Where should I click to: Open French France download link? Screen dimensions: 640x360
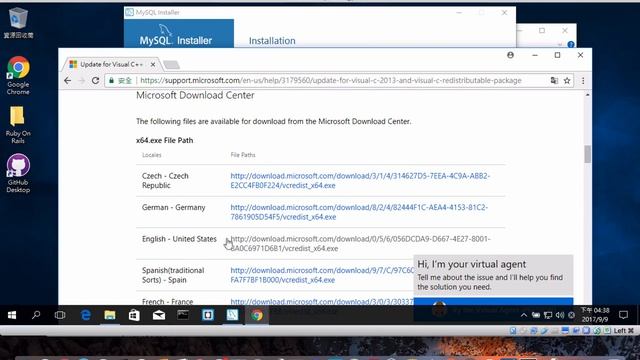point(322,301)
